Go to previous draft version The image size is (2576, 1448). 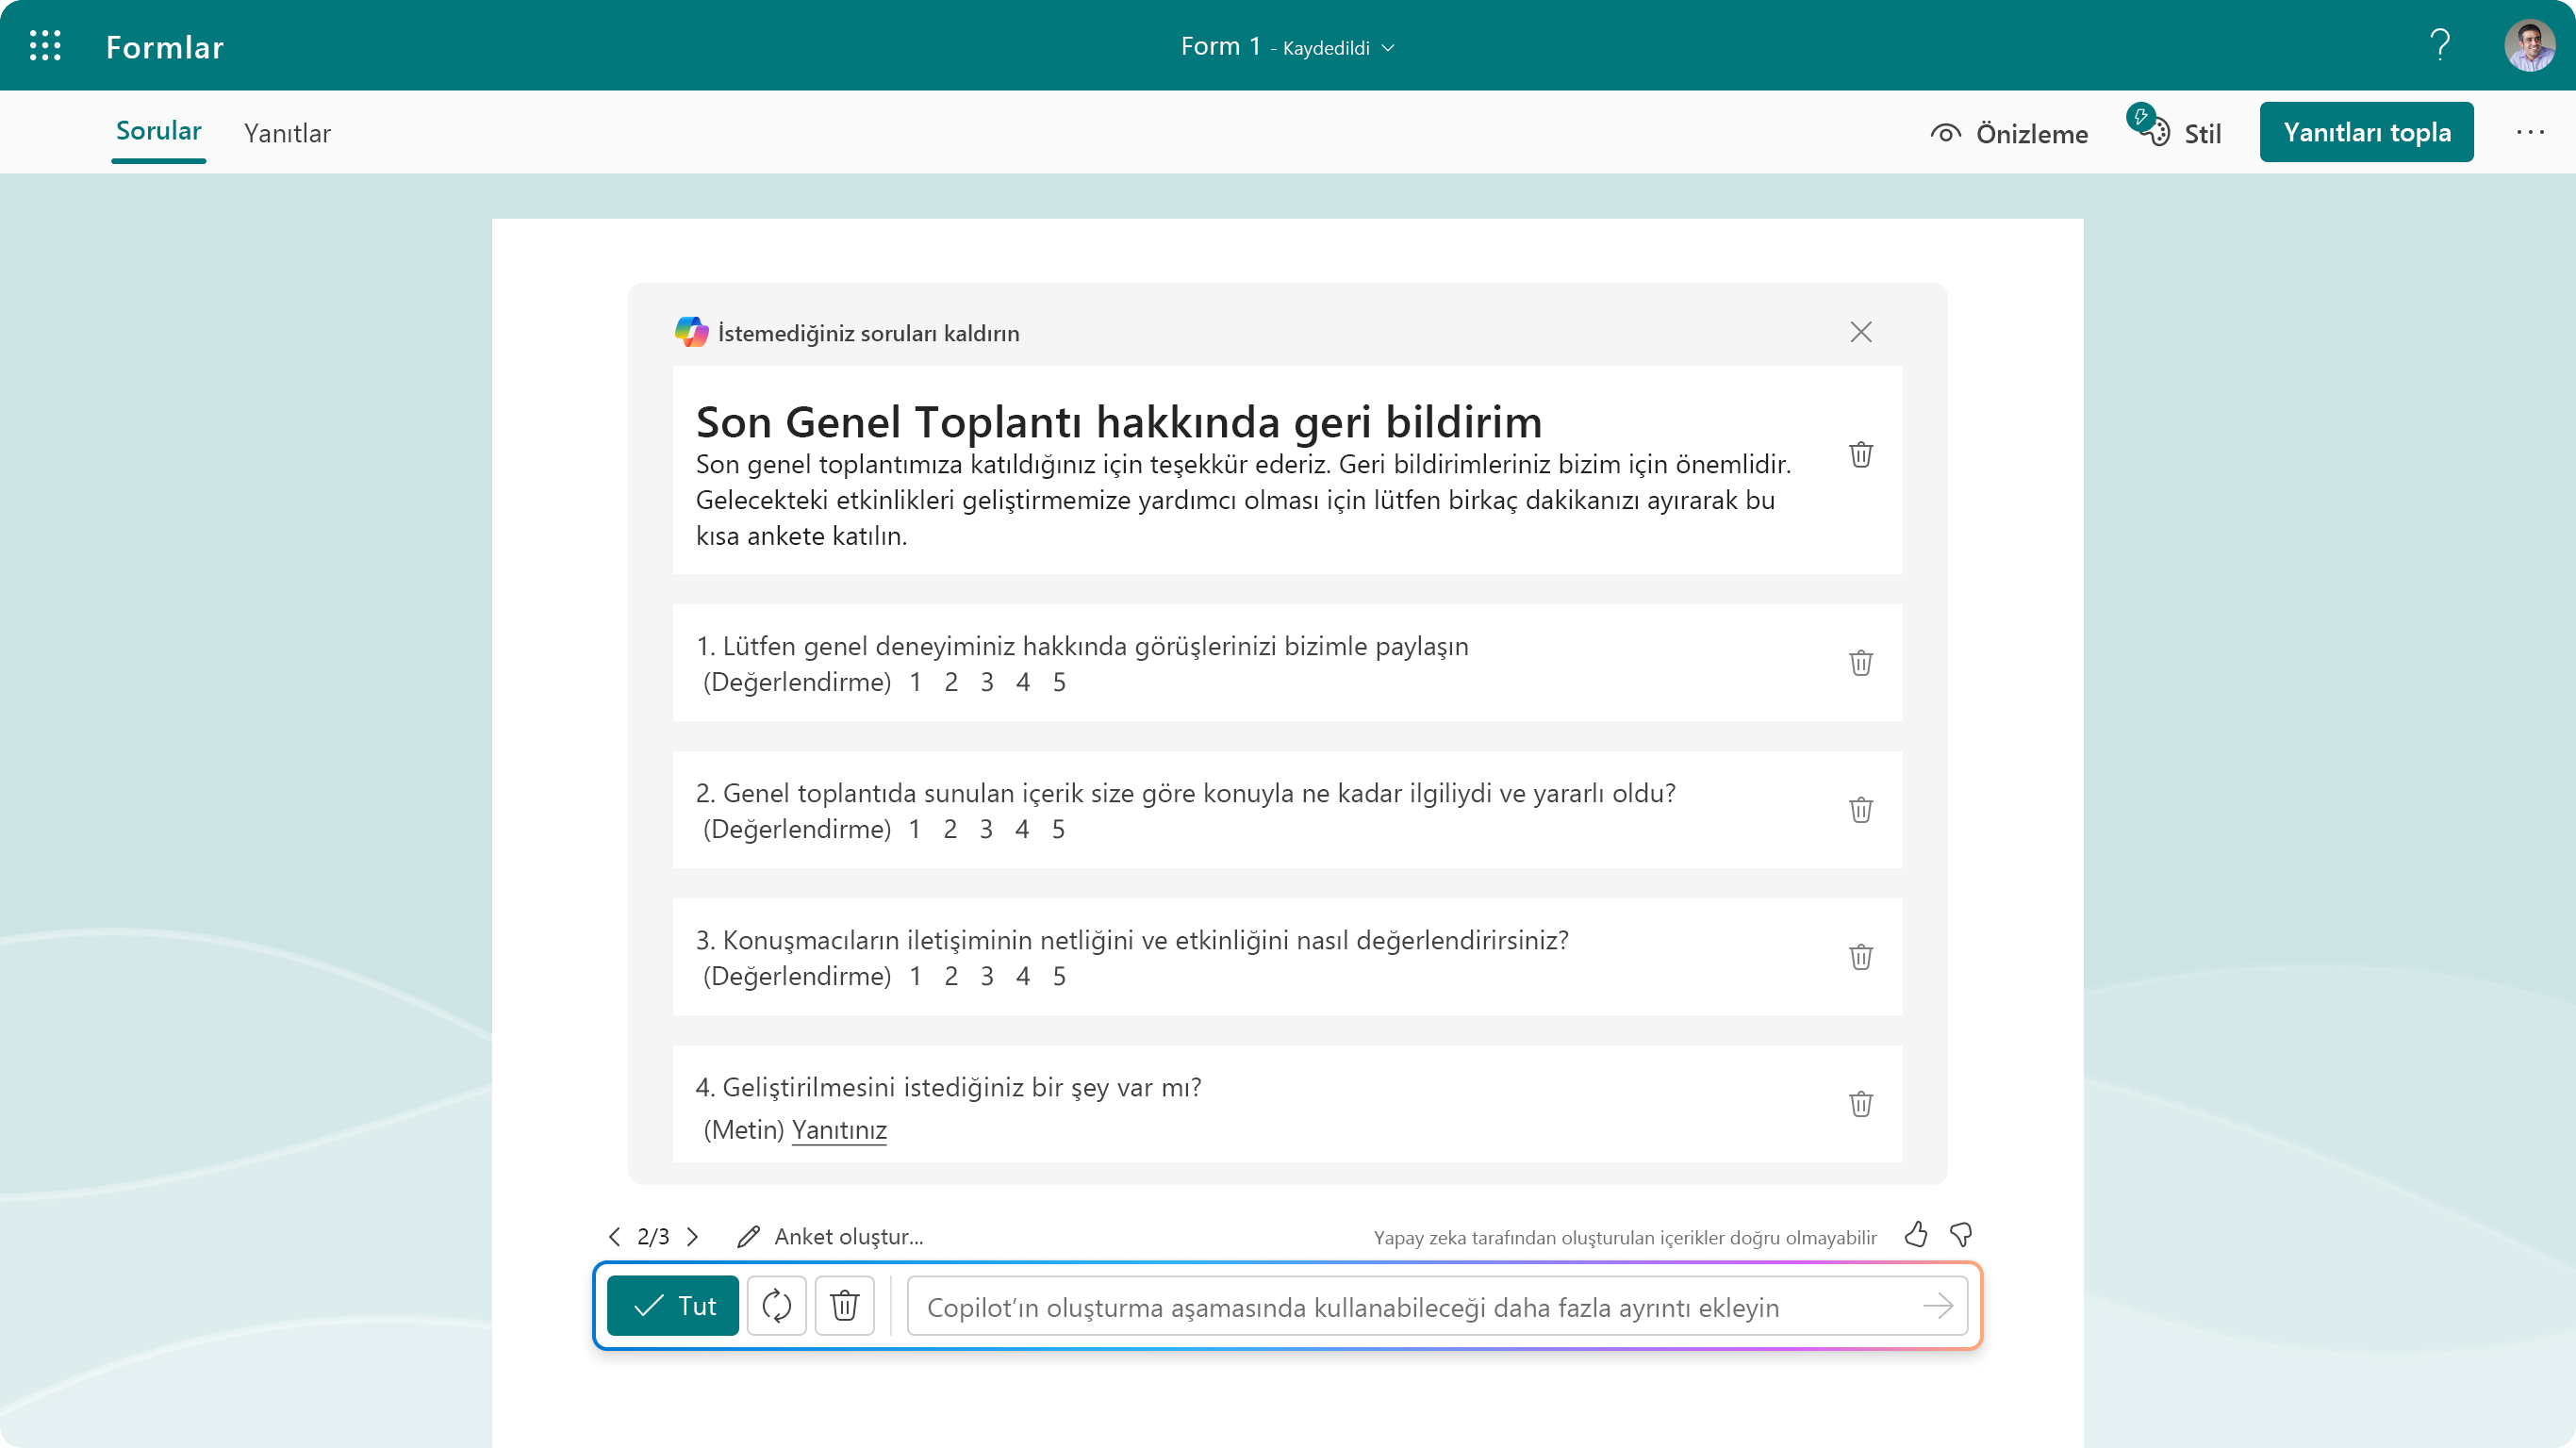tap(614, 1237)
